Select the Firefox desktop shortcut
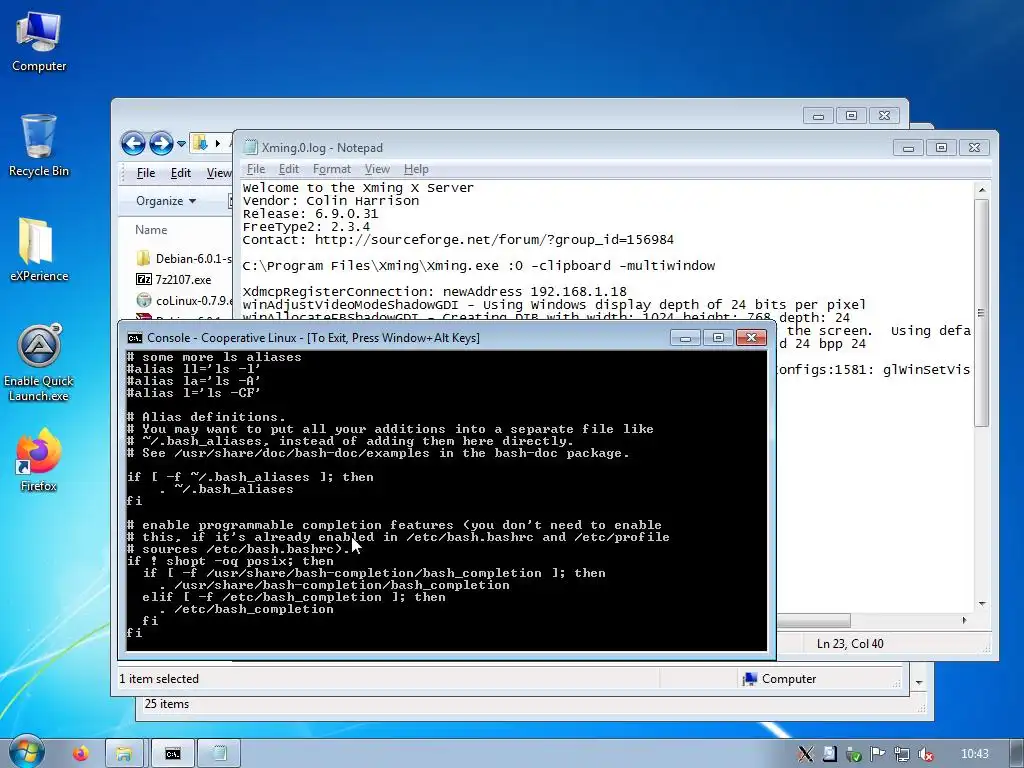 tap(39, 460)
